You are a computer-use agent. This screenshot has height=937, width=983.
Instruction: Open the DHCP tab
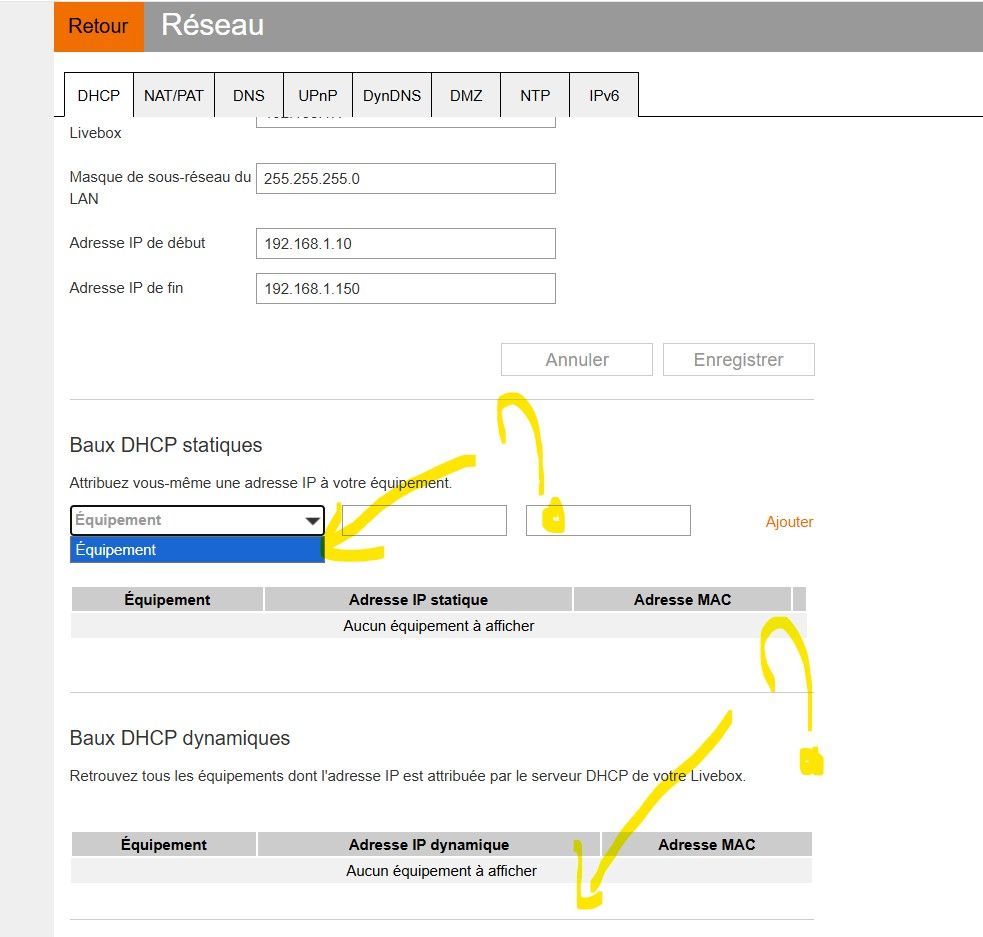pos(98,95)
